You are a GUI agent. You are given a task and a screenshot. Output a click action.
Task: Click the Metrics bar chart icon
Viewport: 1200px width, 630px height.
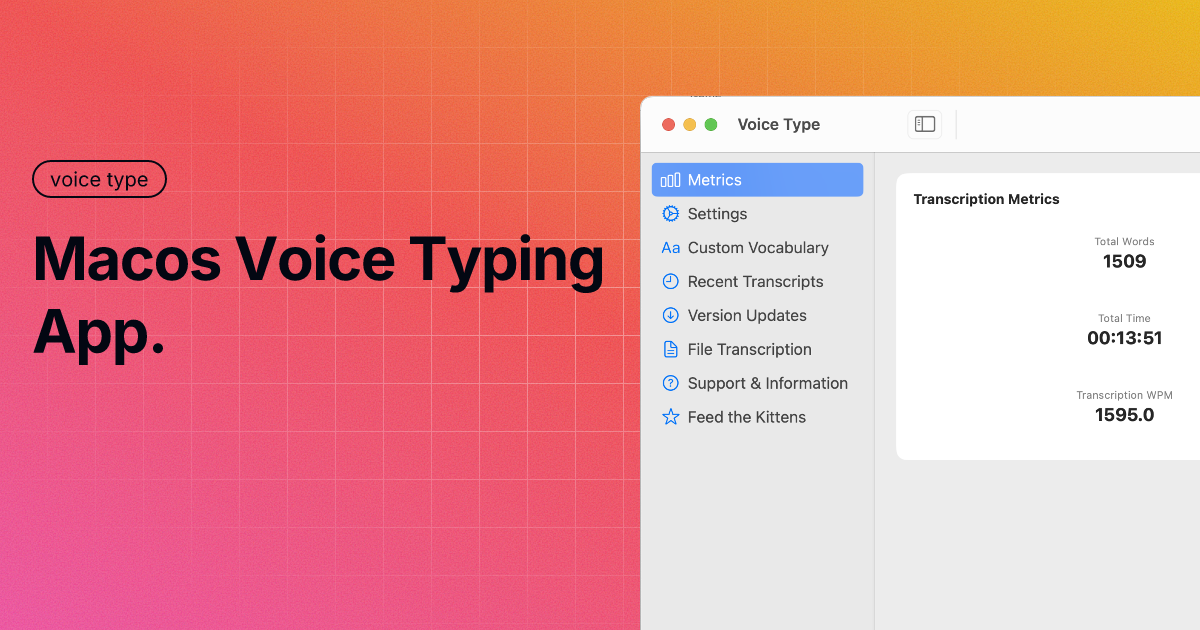coord(671,180)
